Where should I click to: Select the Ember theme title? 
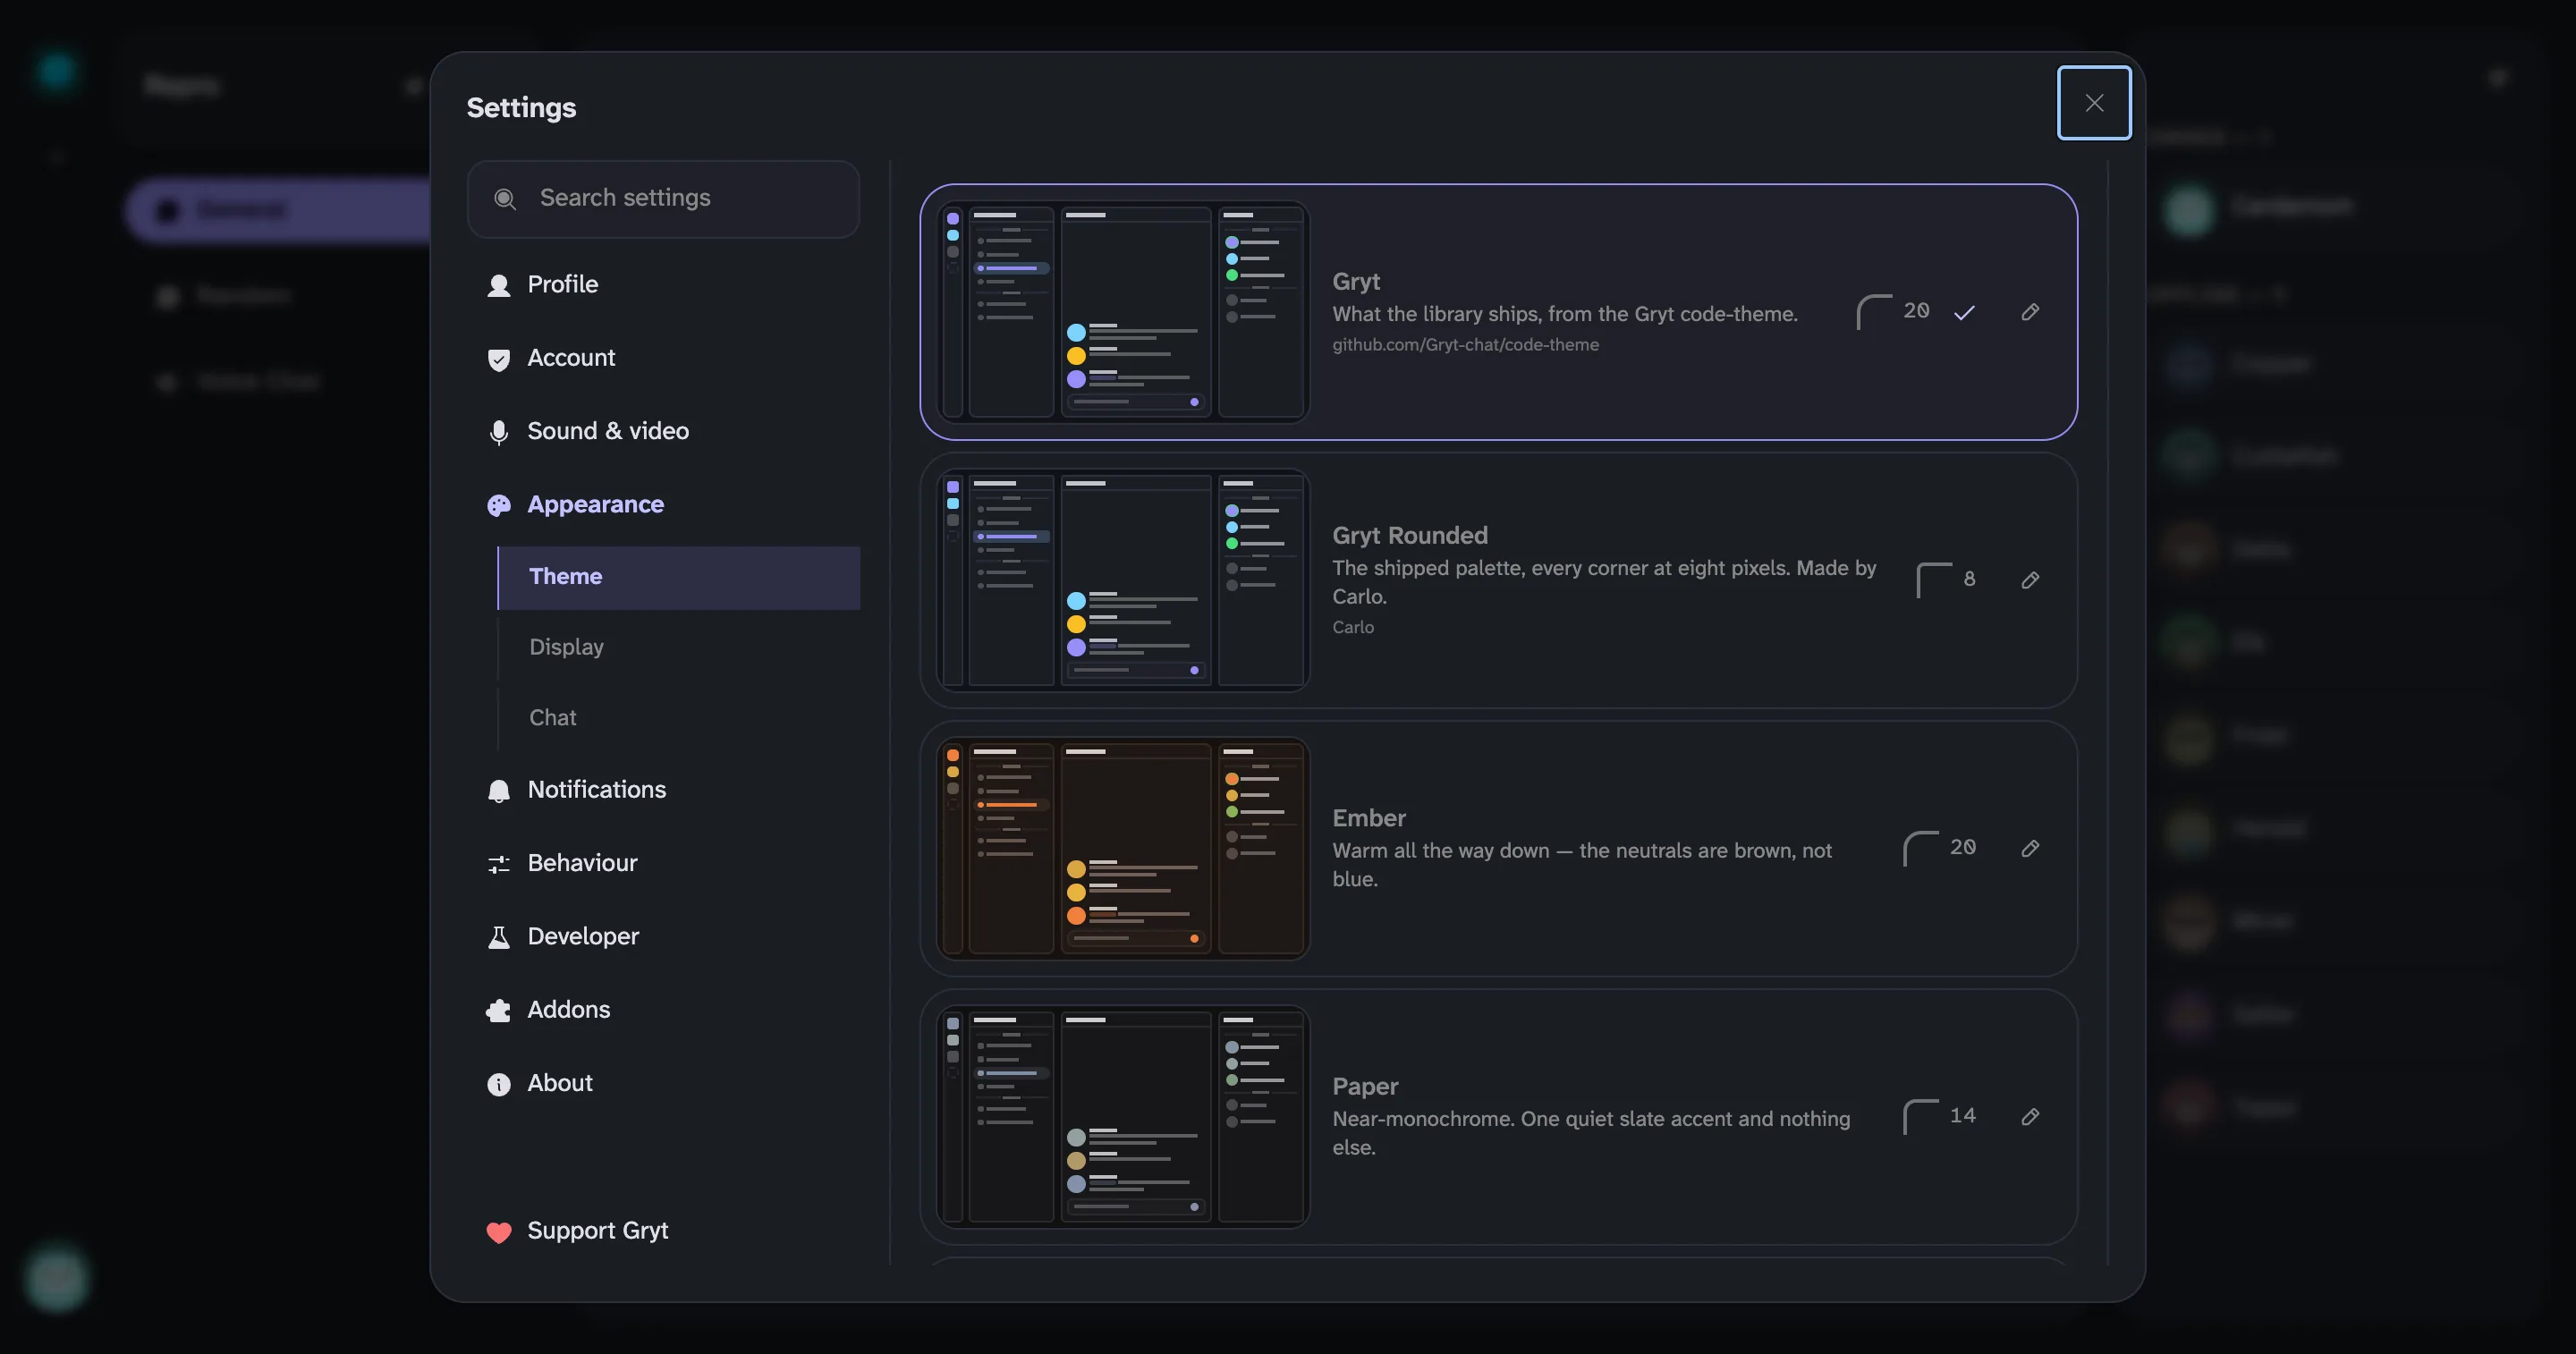coord(1369,818)
